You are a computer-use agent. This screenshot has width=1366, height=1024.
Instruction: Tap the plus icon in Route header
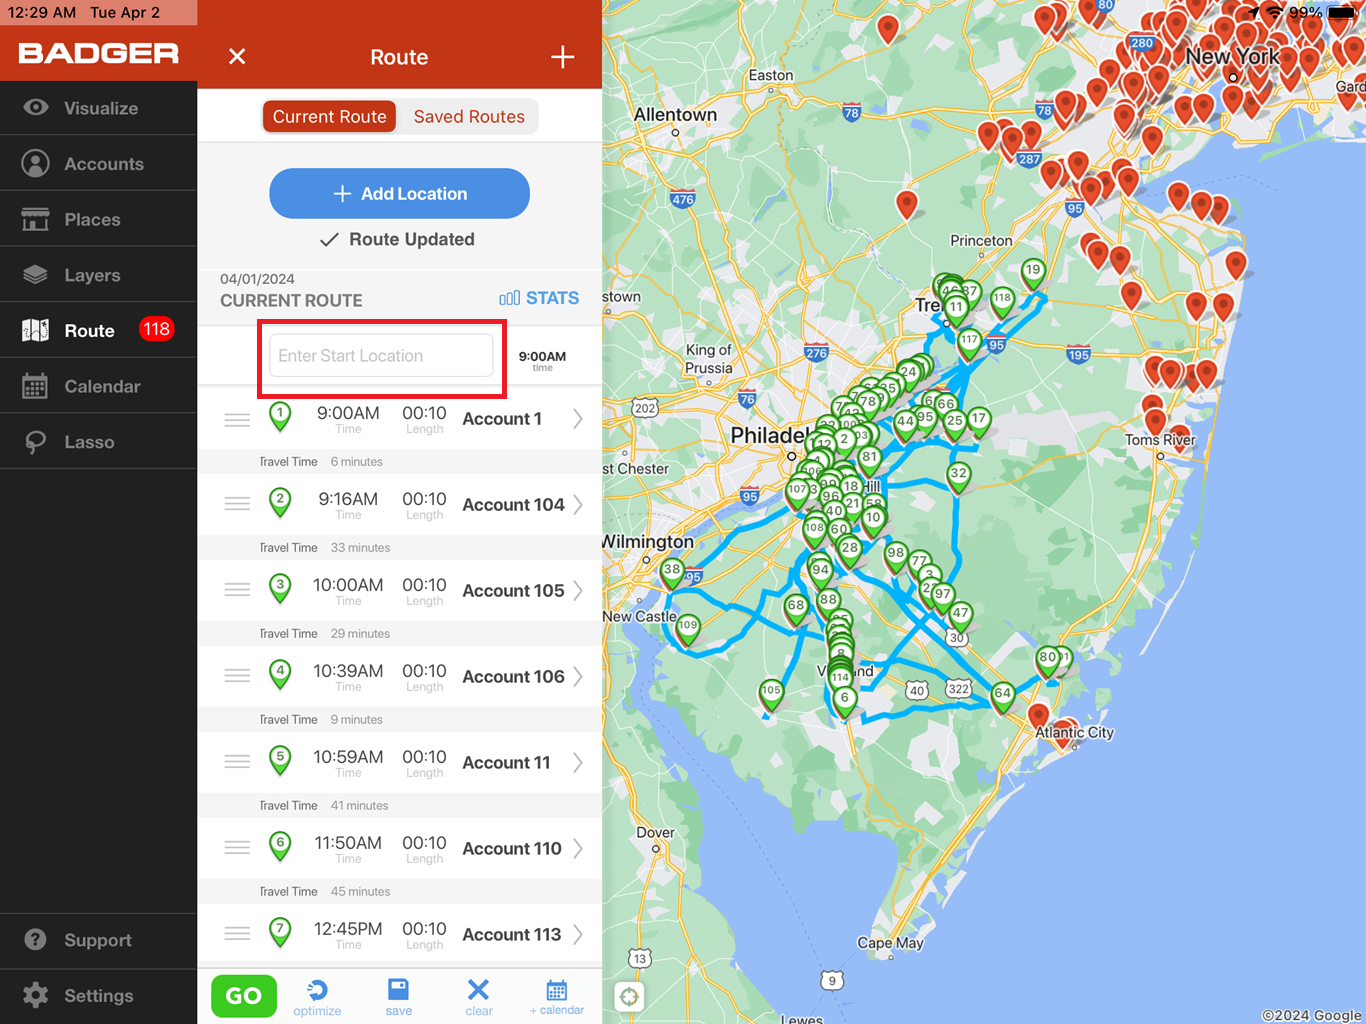563,57
